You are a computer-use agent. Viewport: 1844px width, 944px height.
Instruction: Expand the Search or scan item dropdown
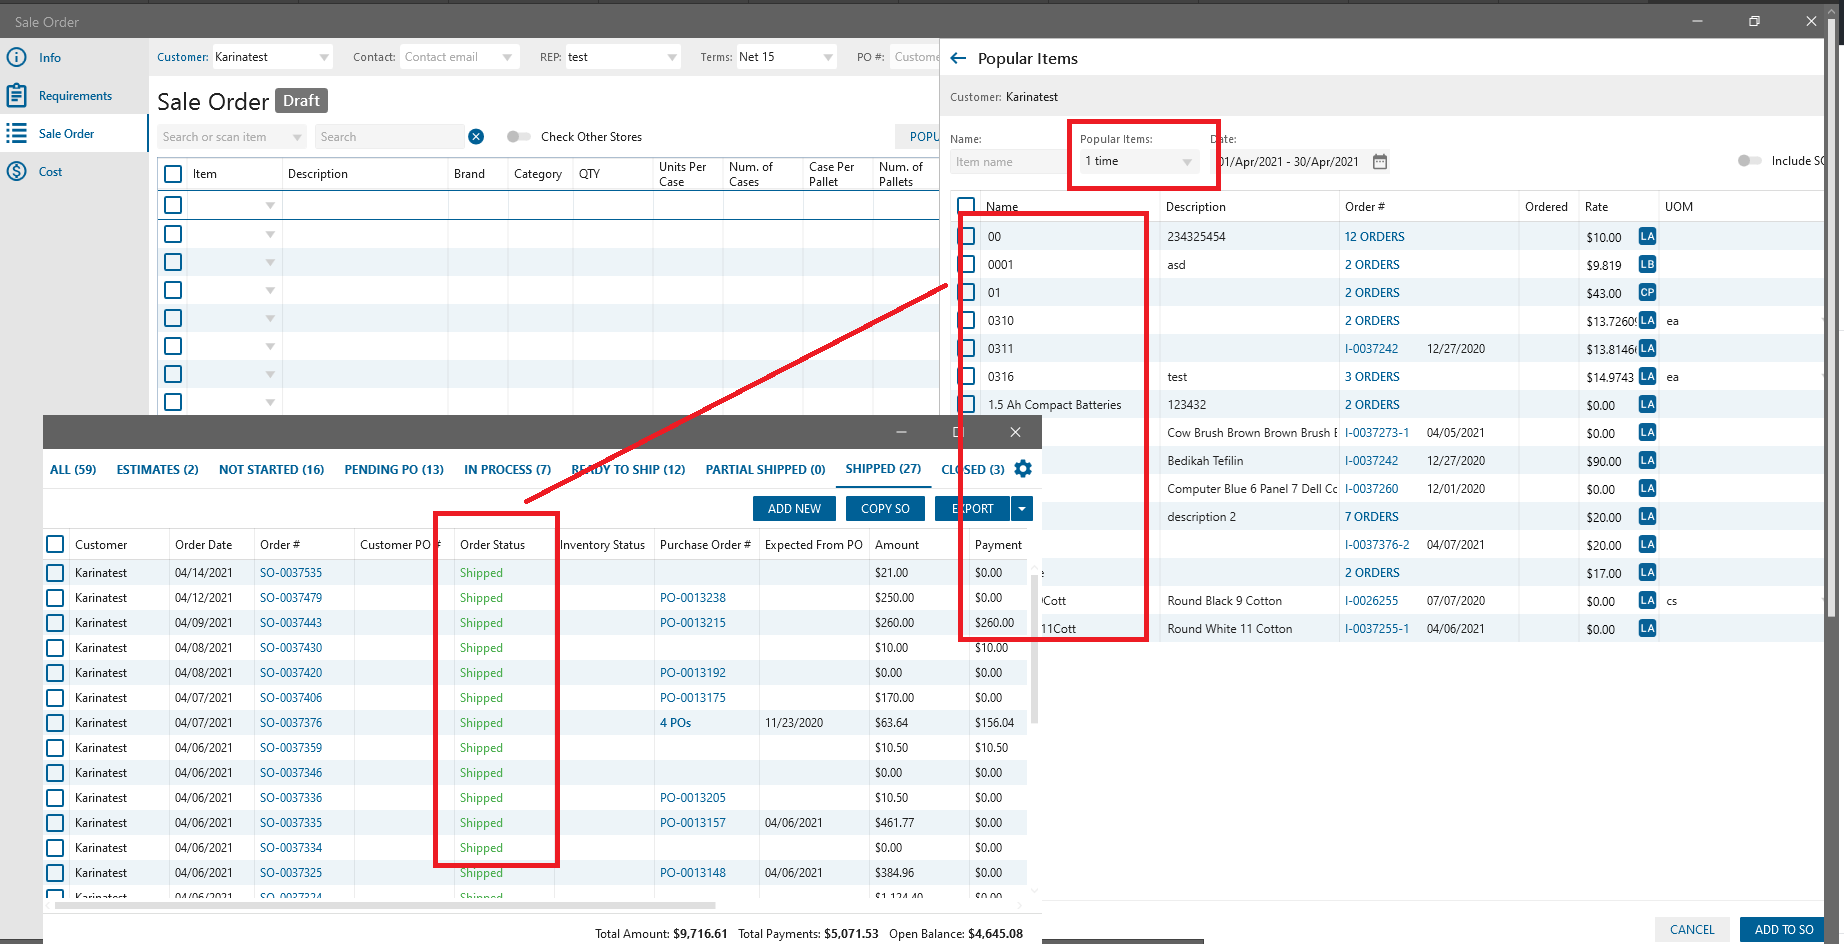pyautogui.click(x=297, y=137)
